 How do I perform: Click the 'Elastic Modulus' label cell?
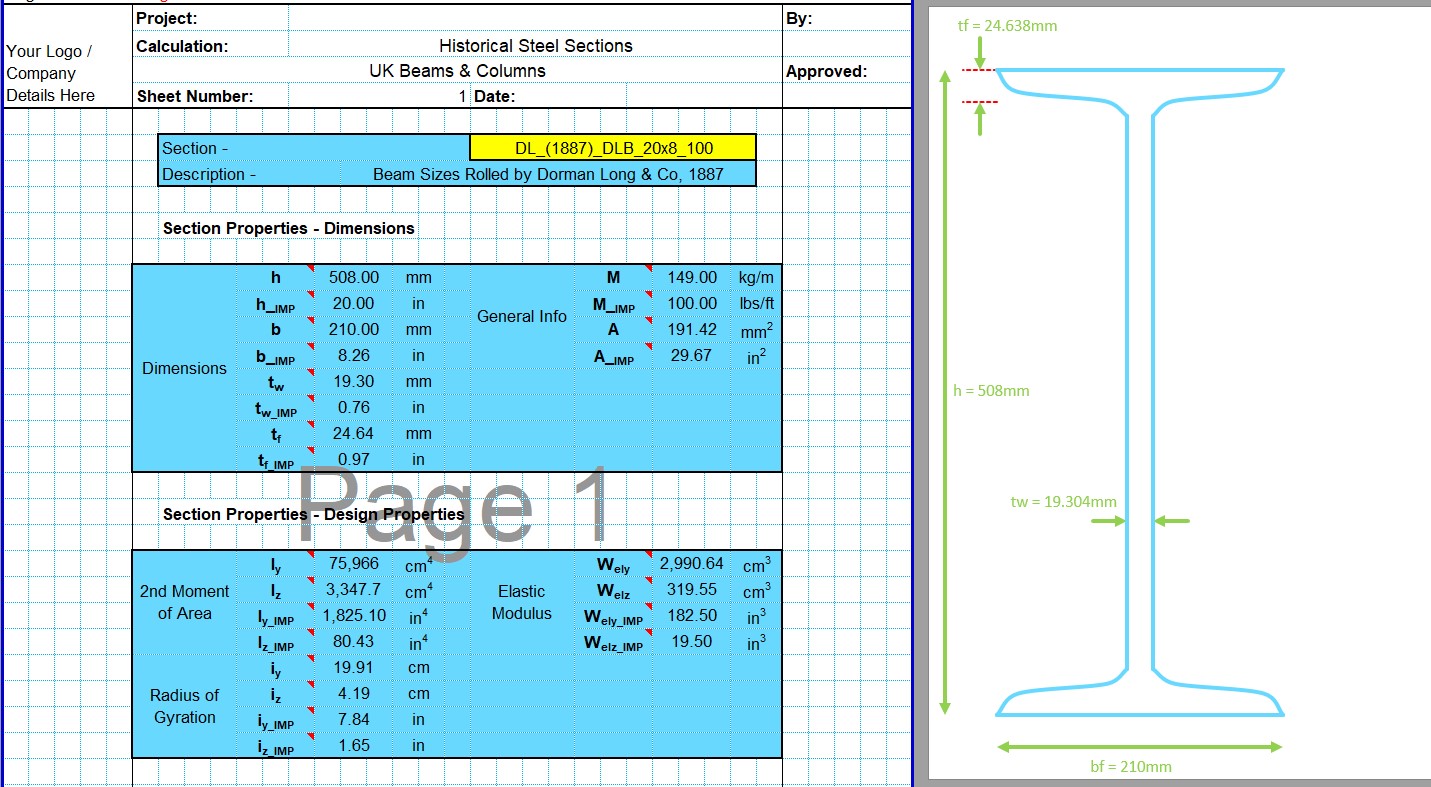pyautogui.click(x=522, y=602)
